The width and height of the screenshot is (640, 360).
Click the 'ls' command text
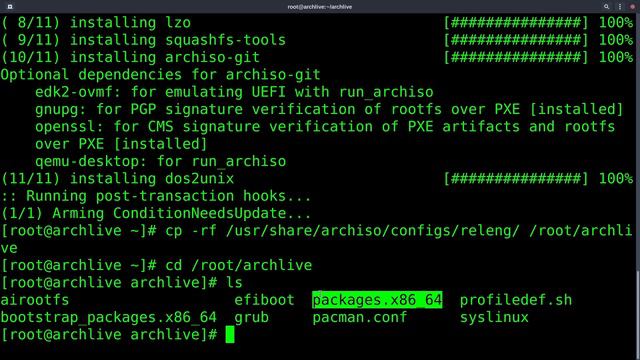(234, 282)
